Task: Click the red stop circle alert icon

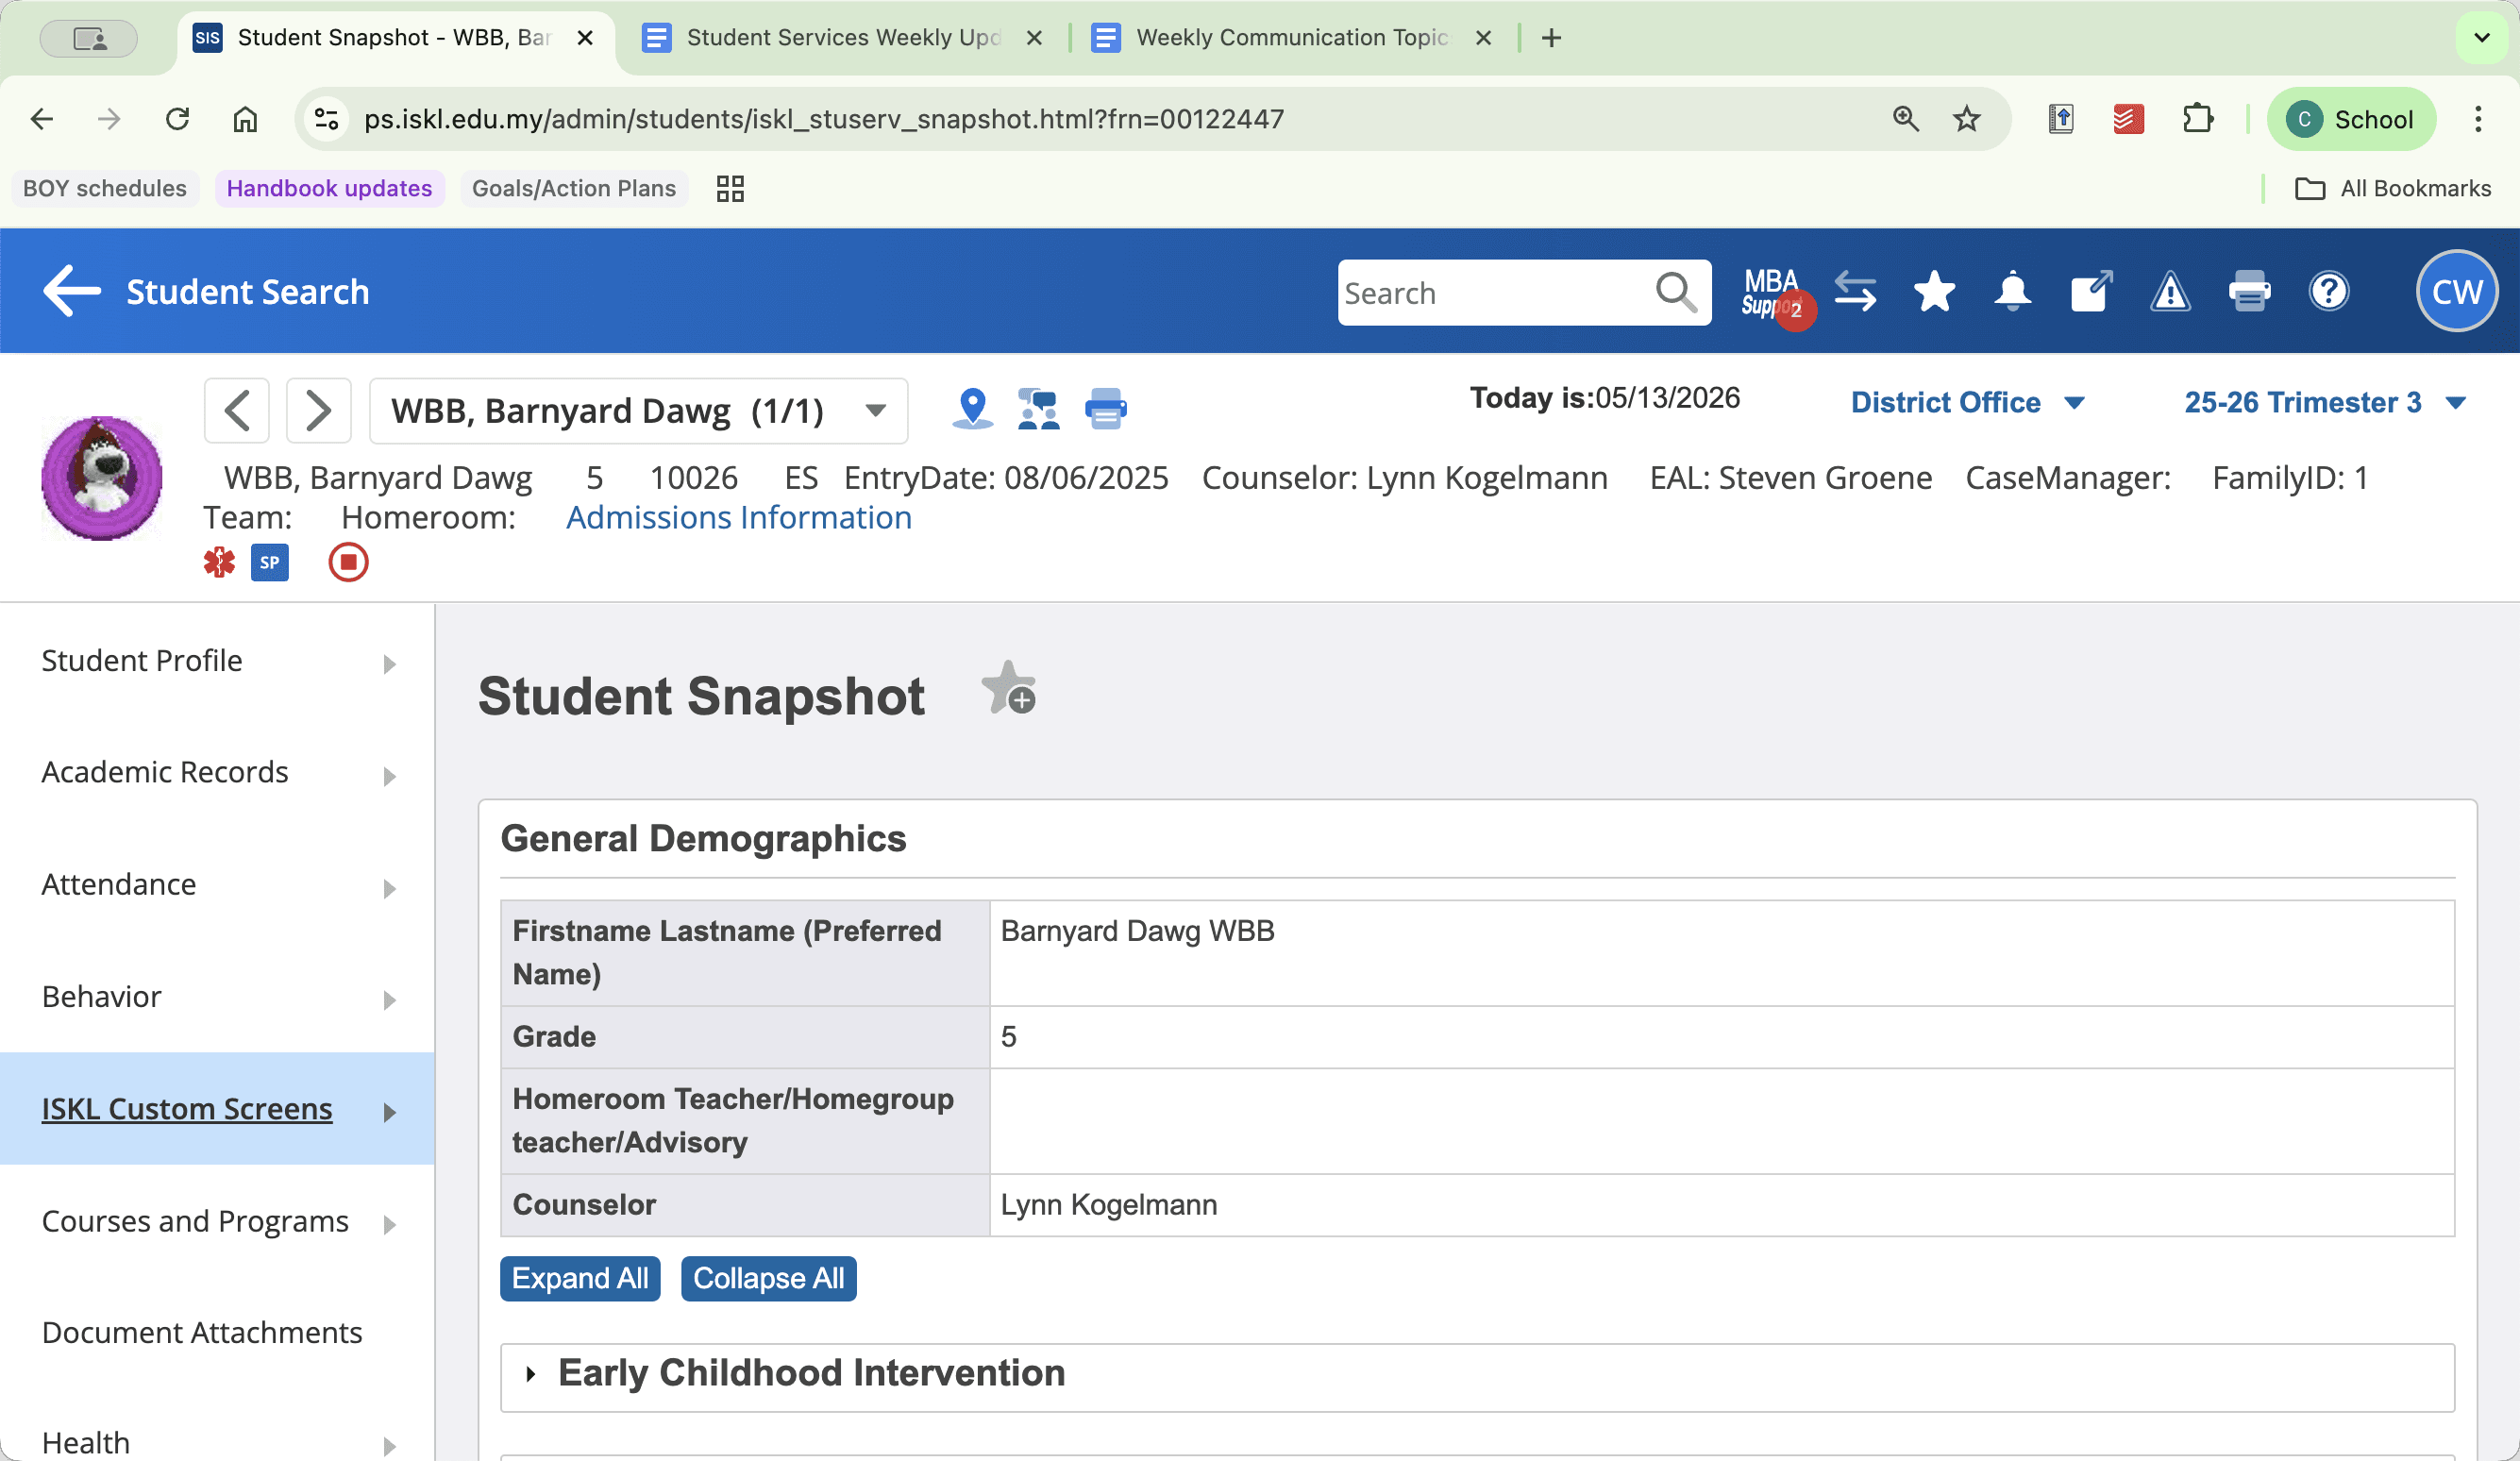Action: pyautogui.click(x=348, y=562)
